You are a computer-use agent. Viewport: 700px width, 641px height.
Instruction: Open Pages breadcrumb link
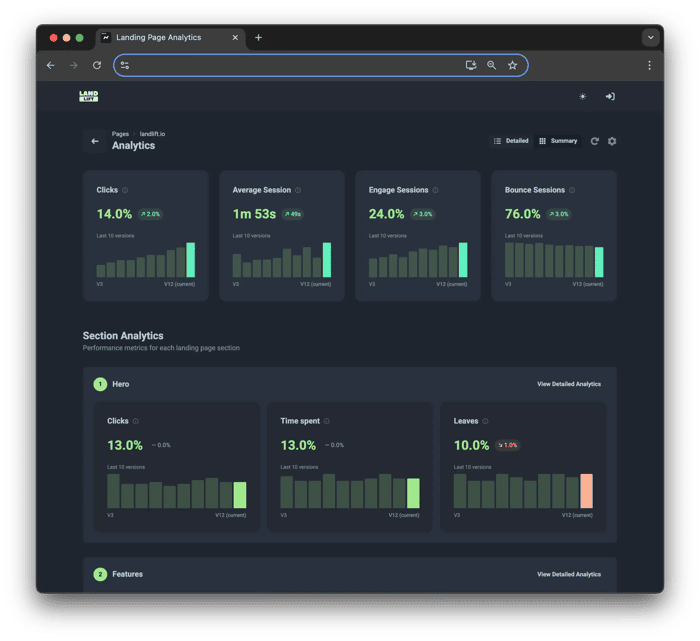120,134
